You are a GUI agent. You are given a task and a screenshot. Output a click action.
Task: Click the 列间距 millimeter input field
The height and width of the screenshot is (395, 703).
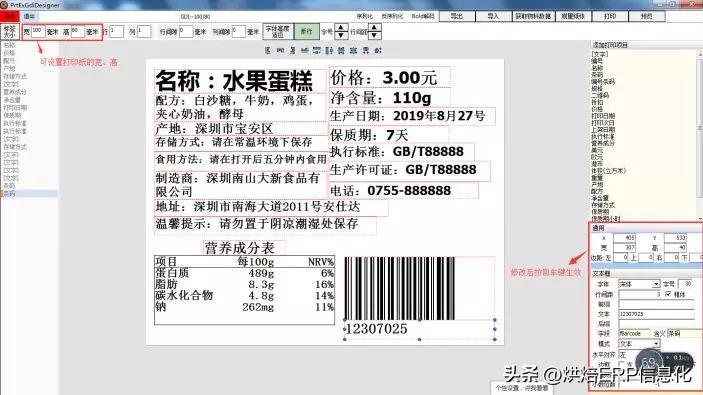tap(239, 31)
